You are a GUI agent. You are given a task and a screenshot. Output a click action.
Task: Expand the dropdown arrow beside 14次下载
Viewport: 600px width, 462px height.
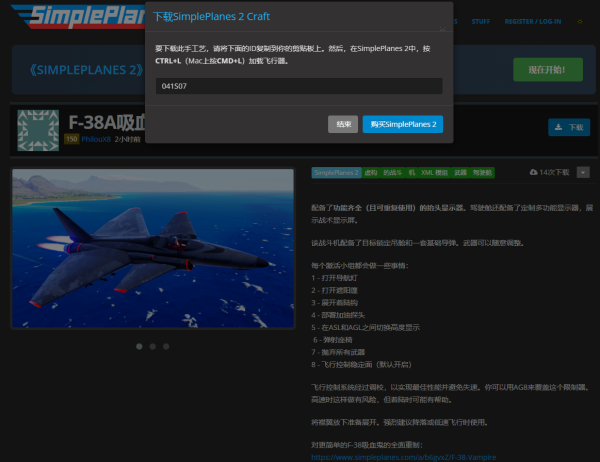click(x=583, y=172)
